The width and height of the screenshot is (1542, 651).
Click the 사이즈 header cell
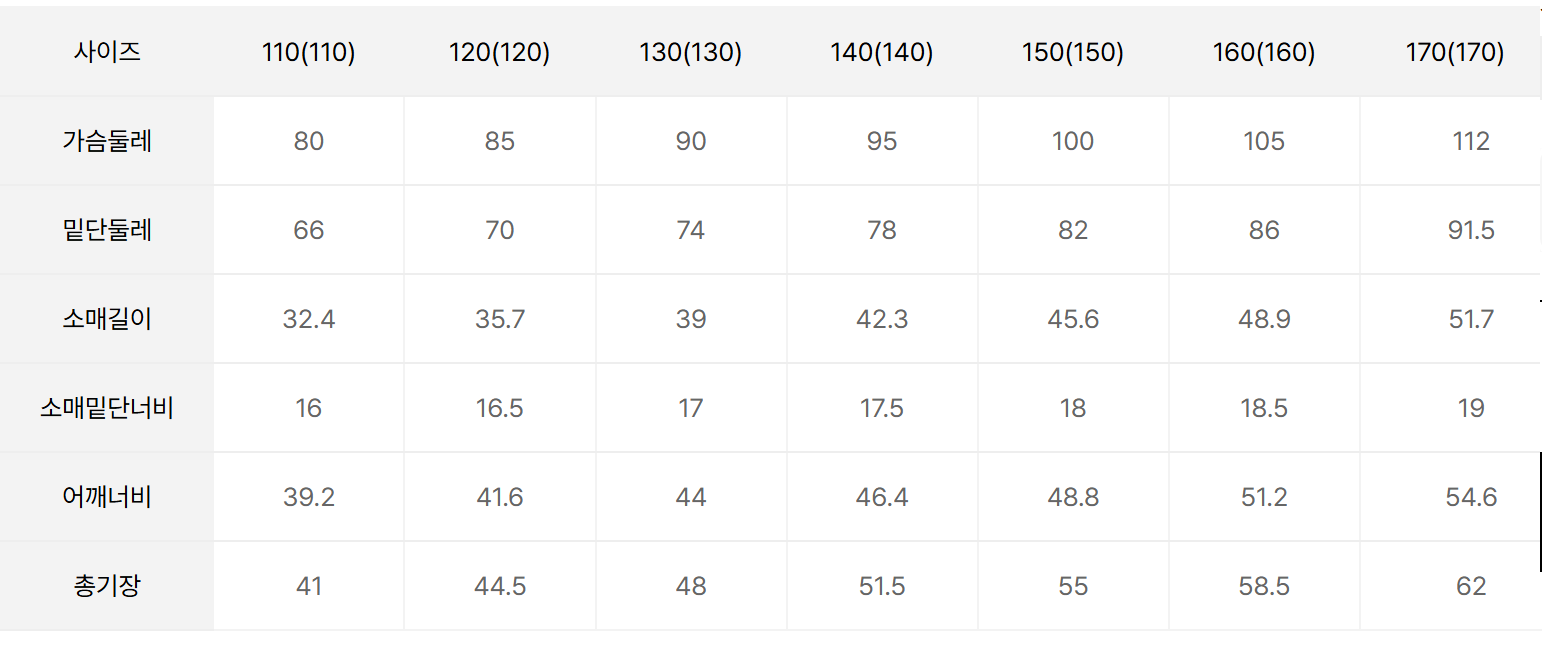pyautogui.click(x=107, y=52)
